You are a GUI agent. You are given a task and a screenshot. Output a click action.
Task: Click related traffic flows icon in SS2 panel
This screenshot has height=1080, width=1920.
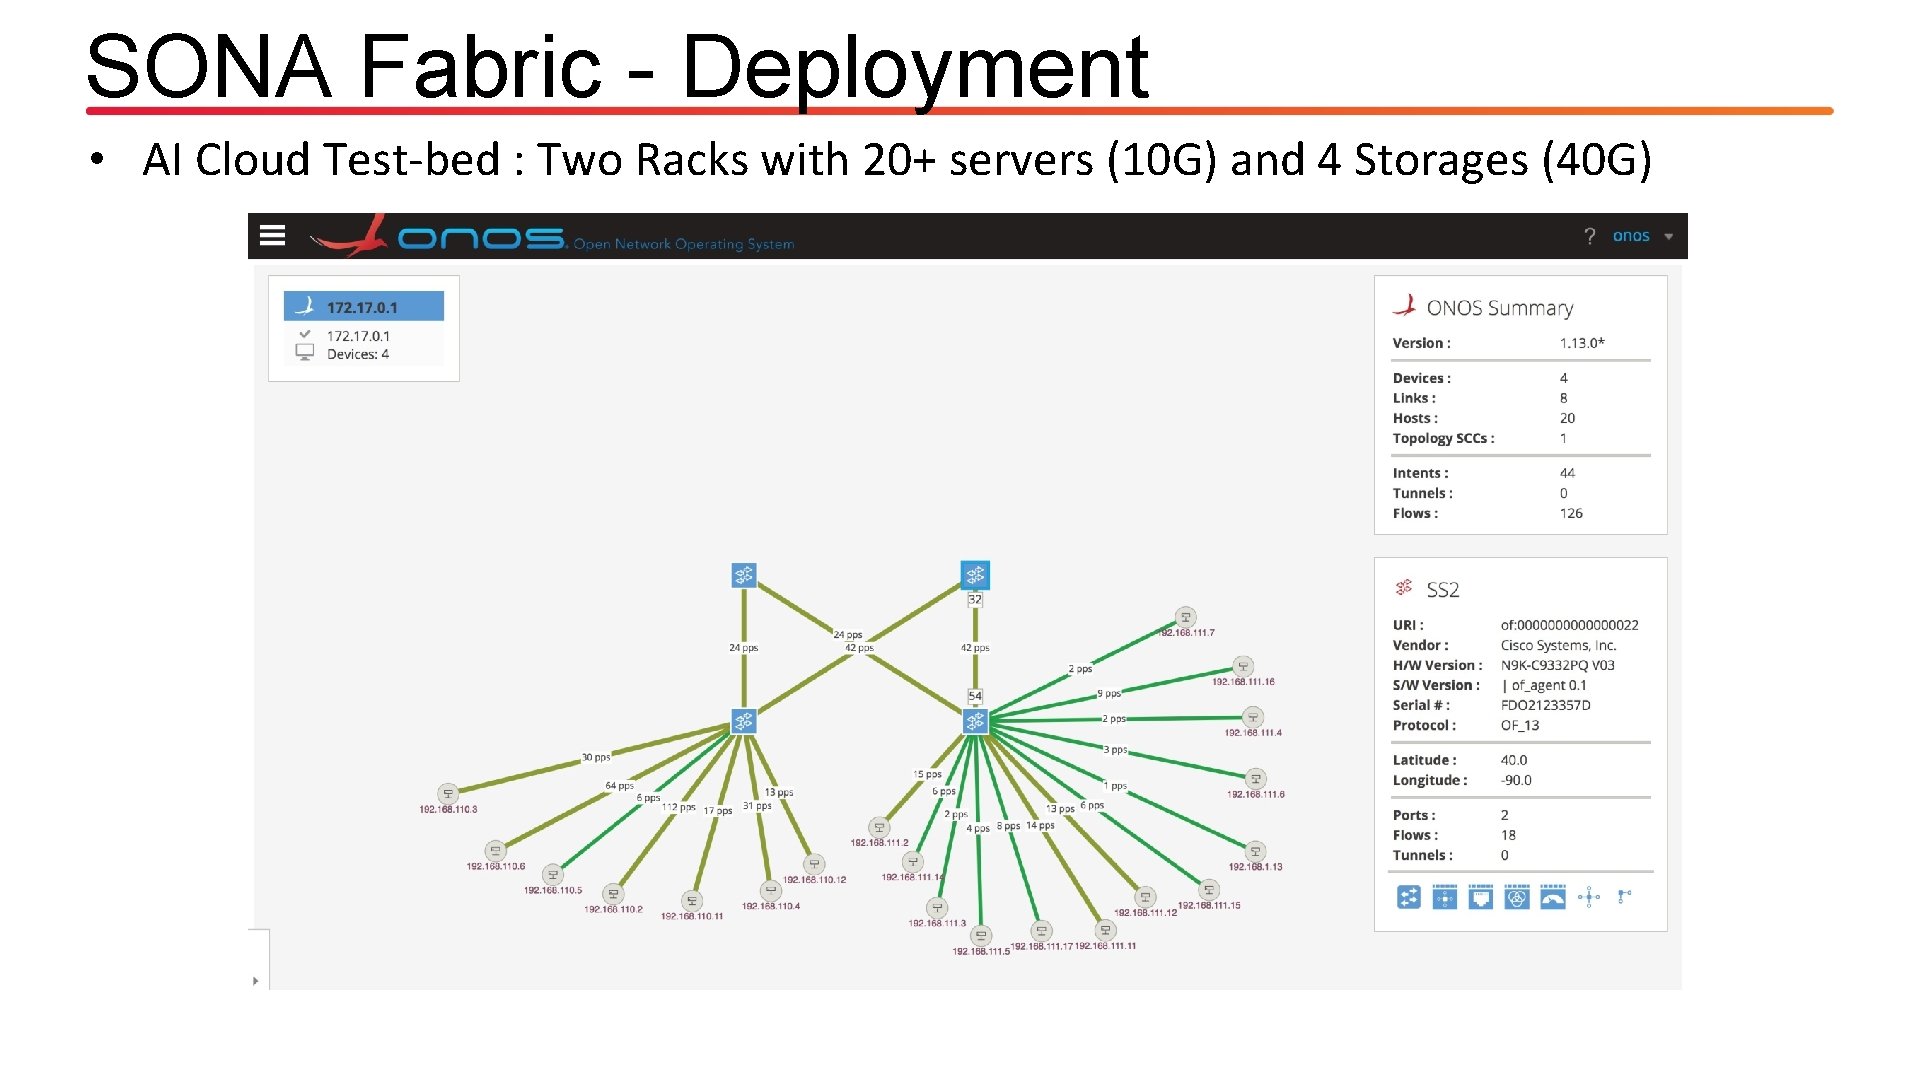pyautogui.click(x=1589, y=897)
